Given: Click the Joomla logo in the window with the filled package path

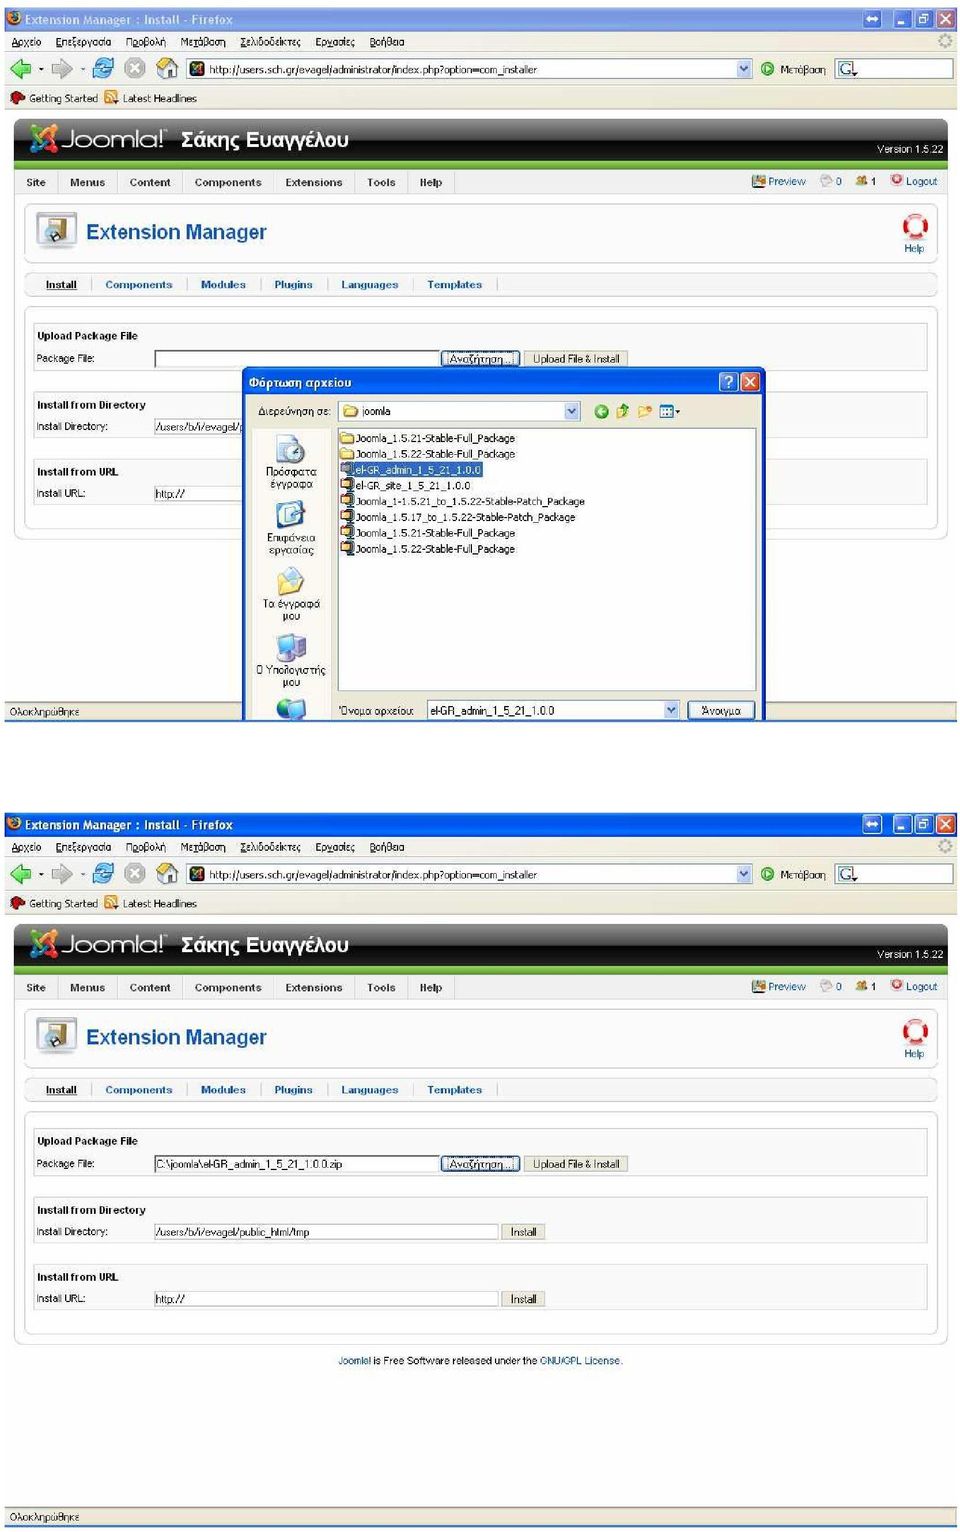Looking at the screenshot, I should pos(97,944).
